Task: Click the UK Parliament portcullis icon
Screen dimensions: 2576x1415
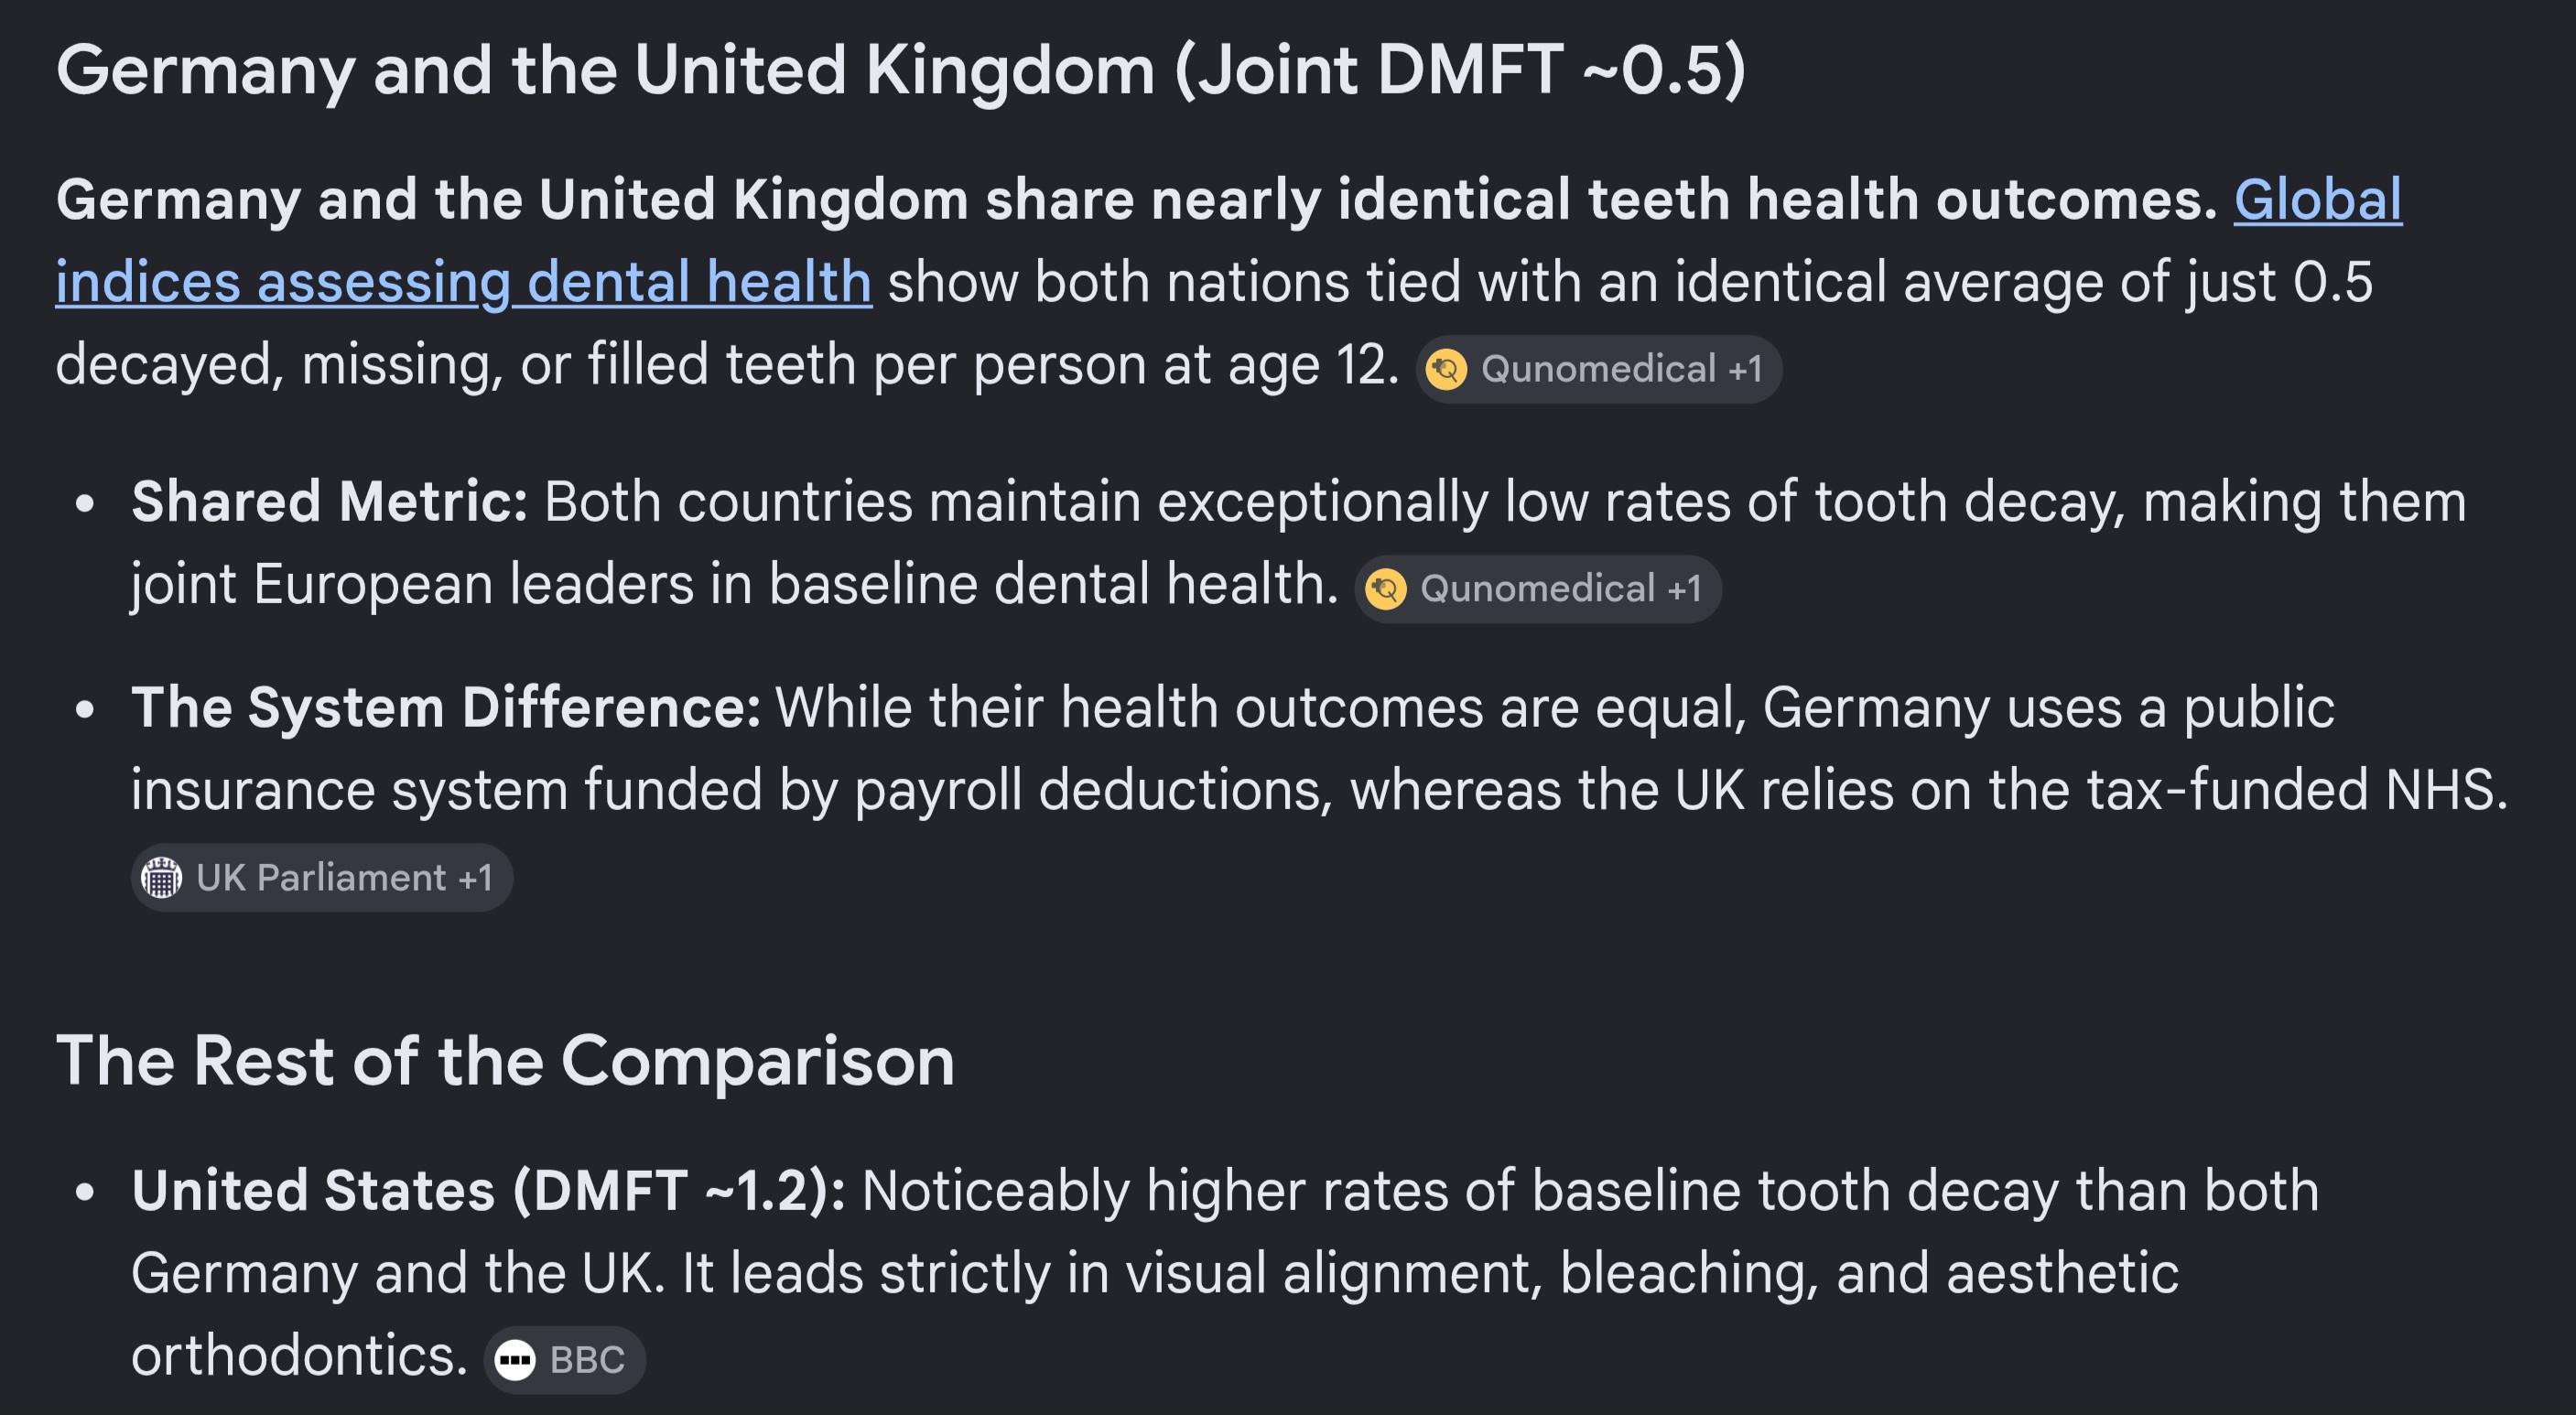Action: [x=161, y=878]
